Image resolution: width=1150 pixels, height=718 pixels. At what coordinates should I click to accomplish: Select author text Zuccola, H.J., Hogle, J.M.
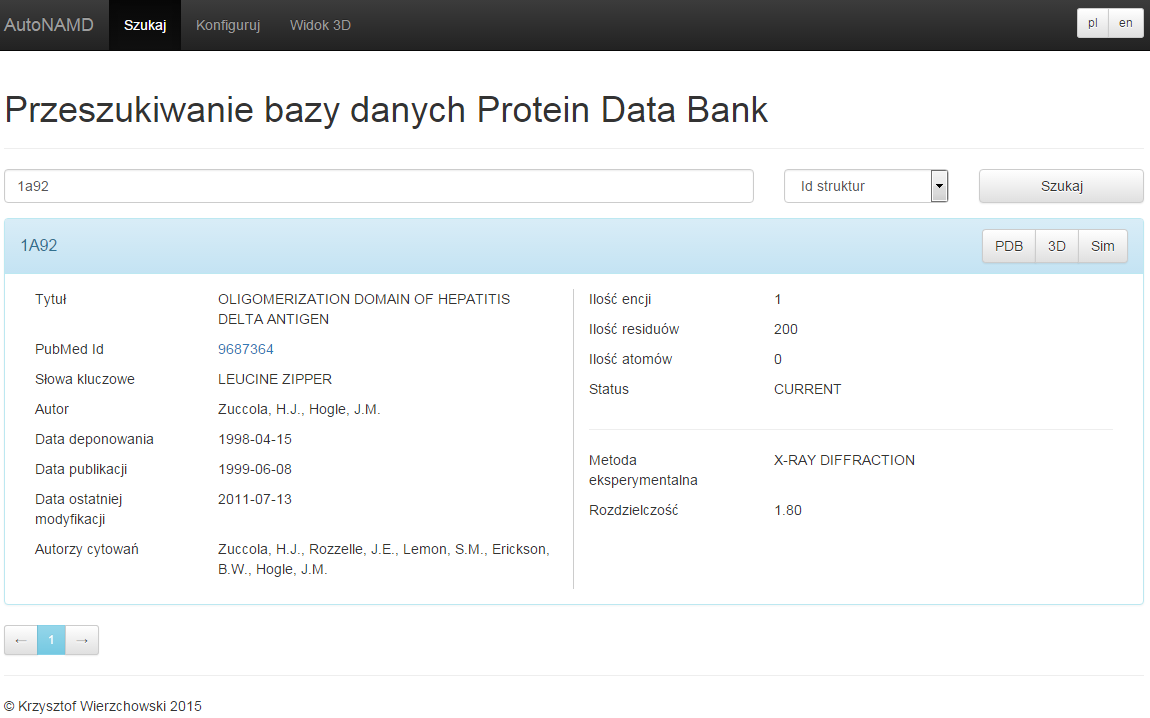299,409
